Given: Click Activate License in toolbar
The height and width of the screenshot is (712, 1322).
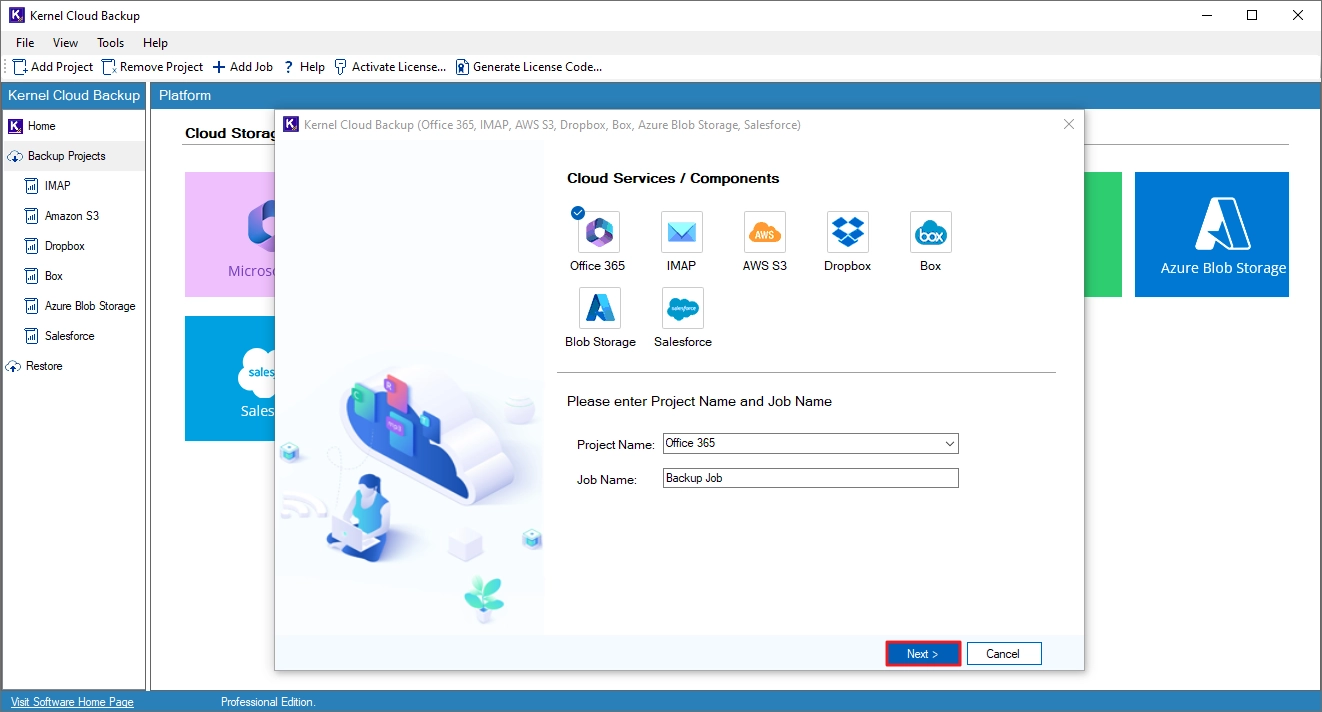Looking at the screenshot, I should 390,67.
